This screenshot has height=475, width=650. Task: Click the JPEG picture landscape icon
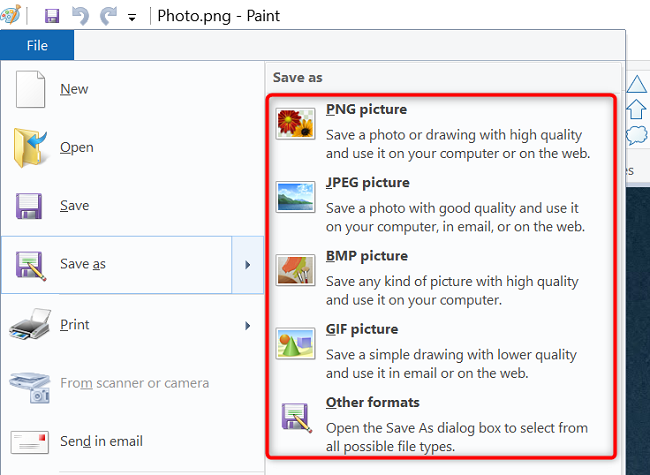(296, 196)
